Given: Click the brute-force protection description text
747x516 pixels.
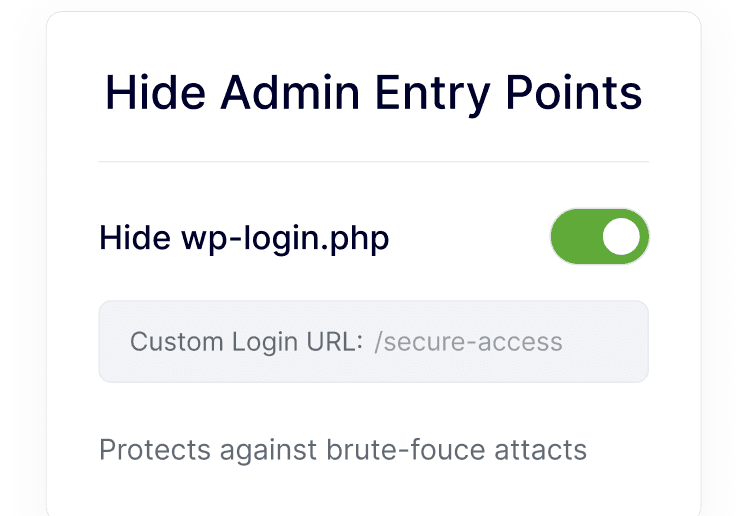Looking at the screenshot, I should 342,449.
